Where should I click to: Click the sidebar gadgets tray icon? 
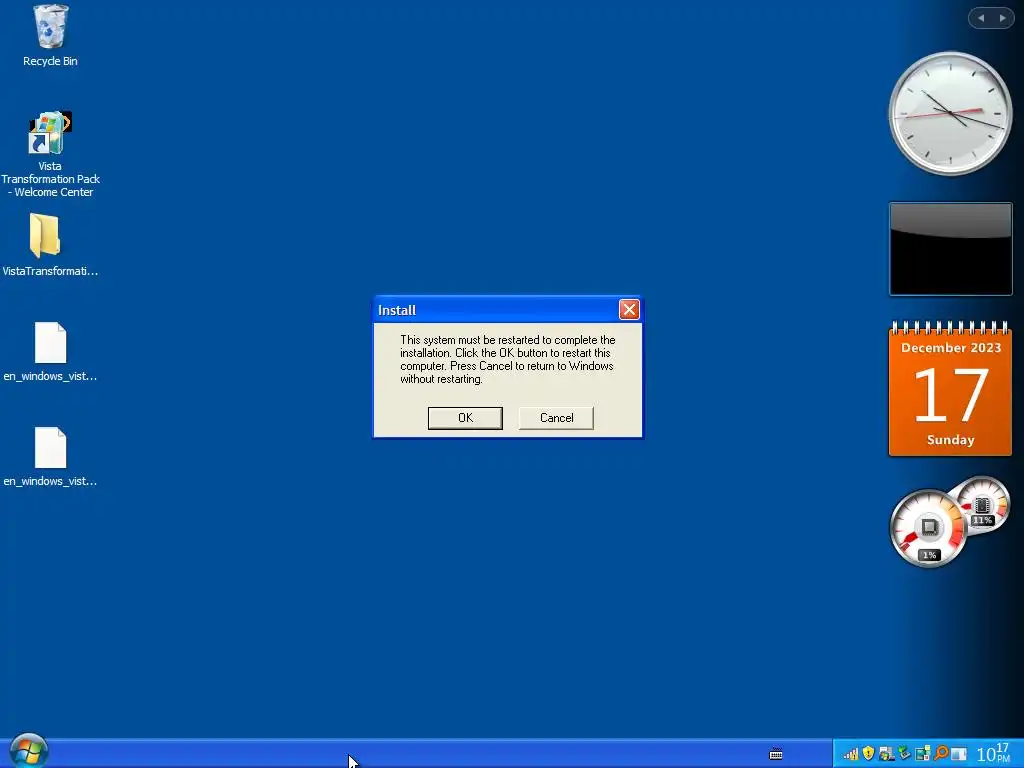(x=923, y=753)
